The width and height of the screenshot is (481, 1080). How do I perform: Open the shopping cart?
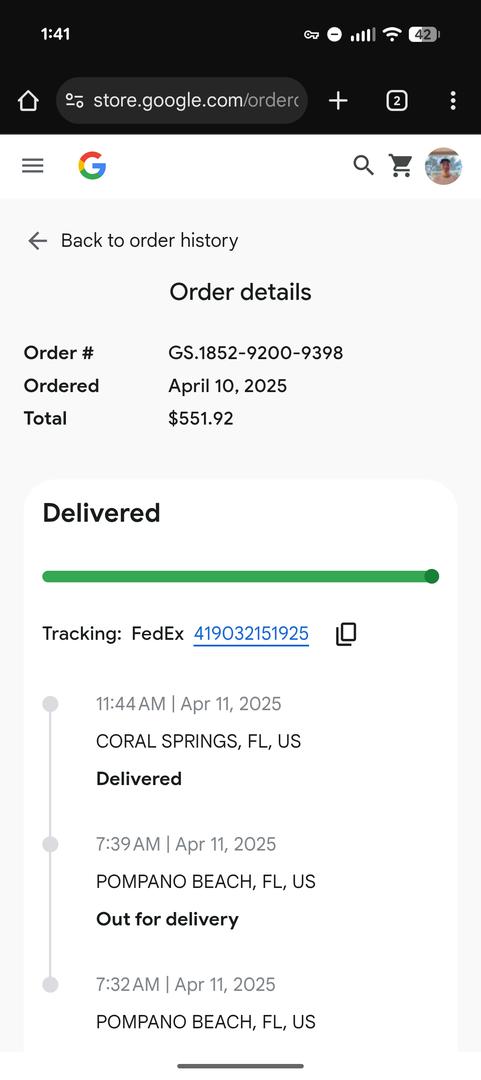point(400,165)
